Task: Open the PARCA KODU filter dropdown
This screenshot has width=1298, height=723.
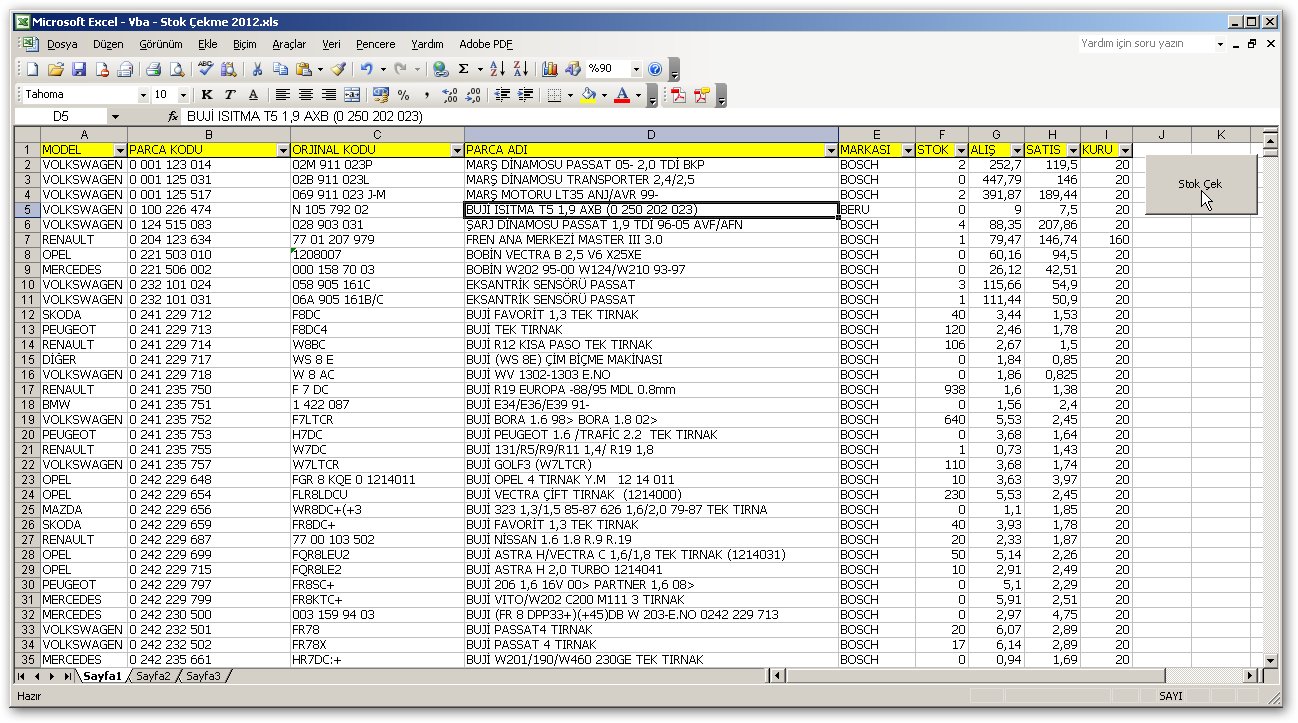Action: click(283, 150)
